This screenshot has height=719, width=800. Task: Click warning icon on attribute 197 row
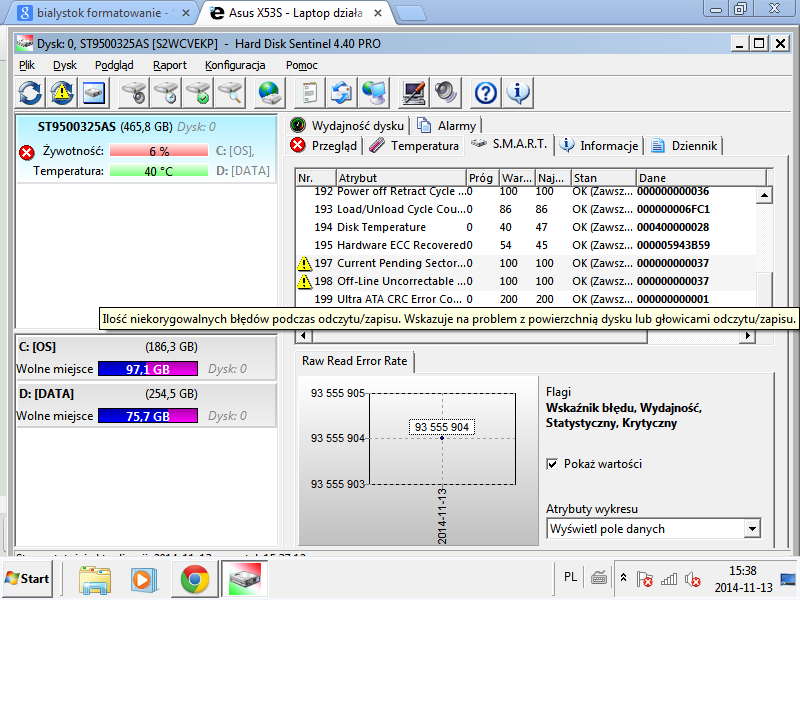(x=304, y=263)
